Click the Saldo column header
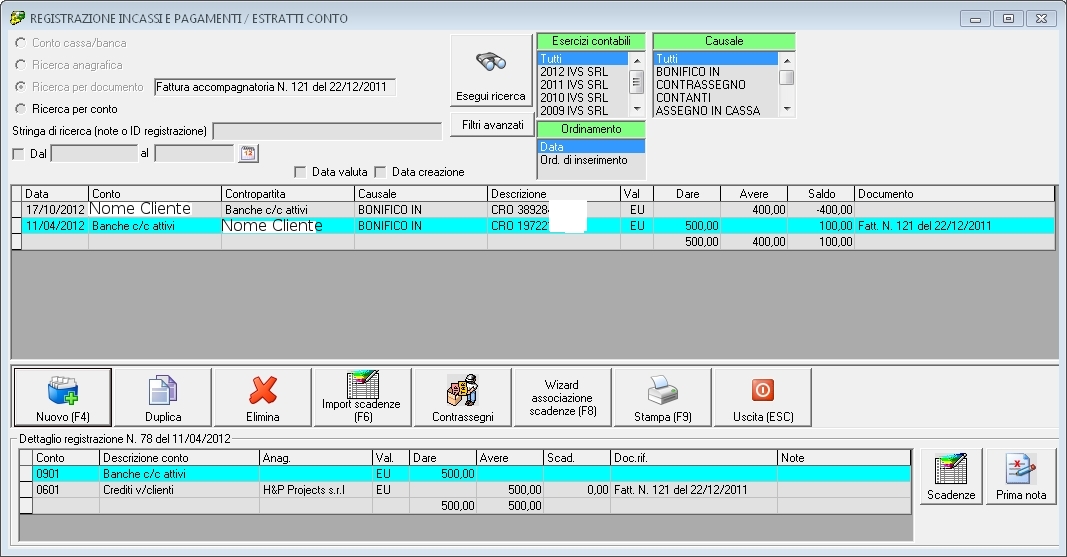This screenshot has height=557, width=1067. point(821,194)
